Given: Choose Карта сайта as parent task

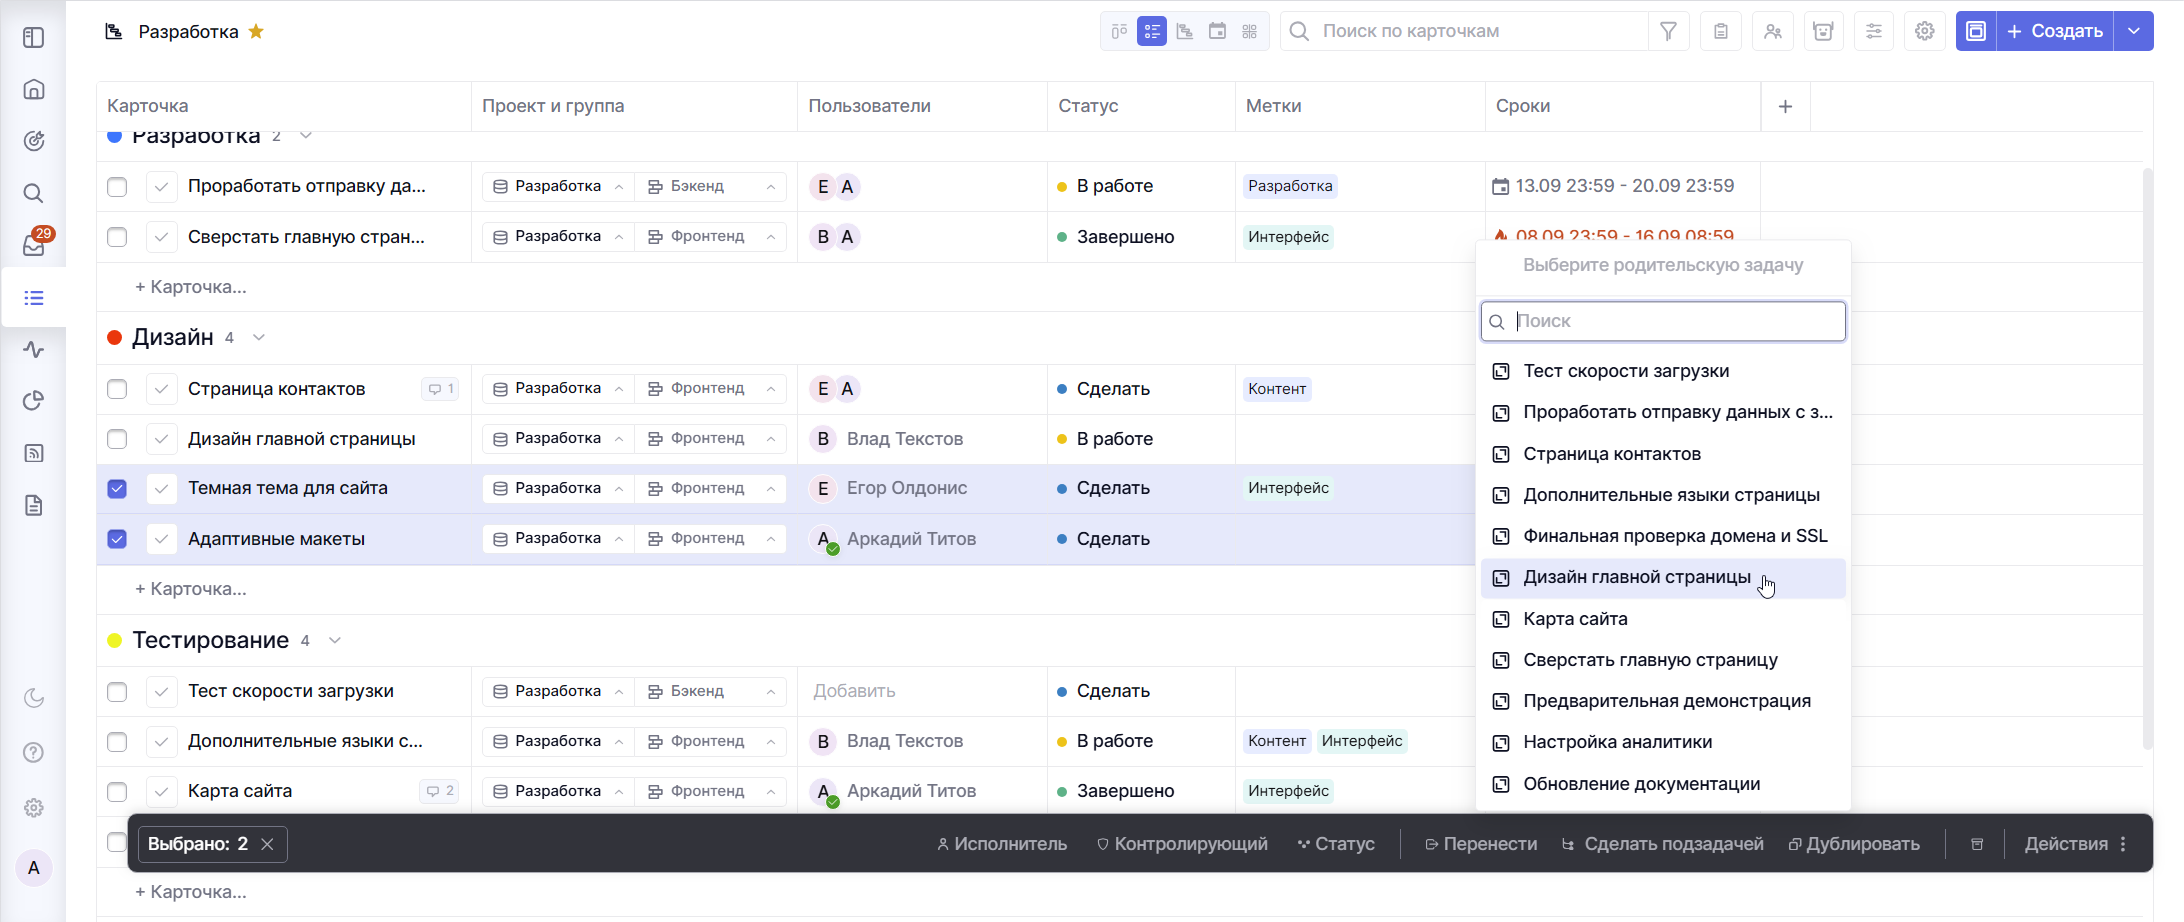Looking at the screenshot, I should [1575, 619].
